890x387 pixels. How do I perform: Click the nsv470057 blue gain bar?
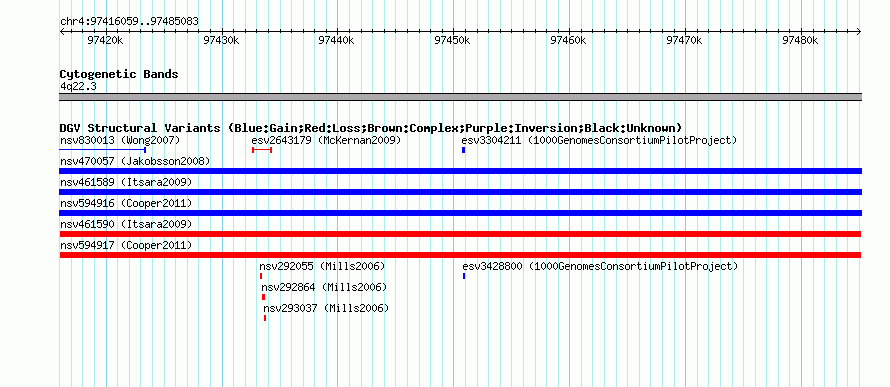[460, 171]
